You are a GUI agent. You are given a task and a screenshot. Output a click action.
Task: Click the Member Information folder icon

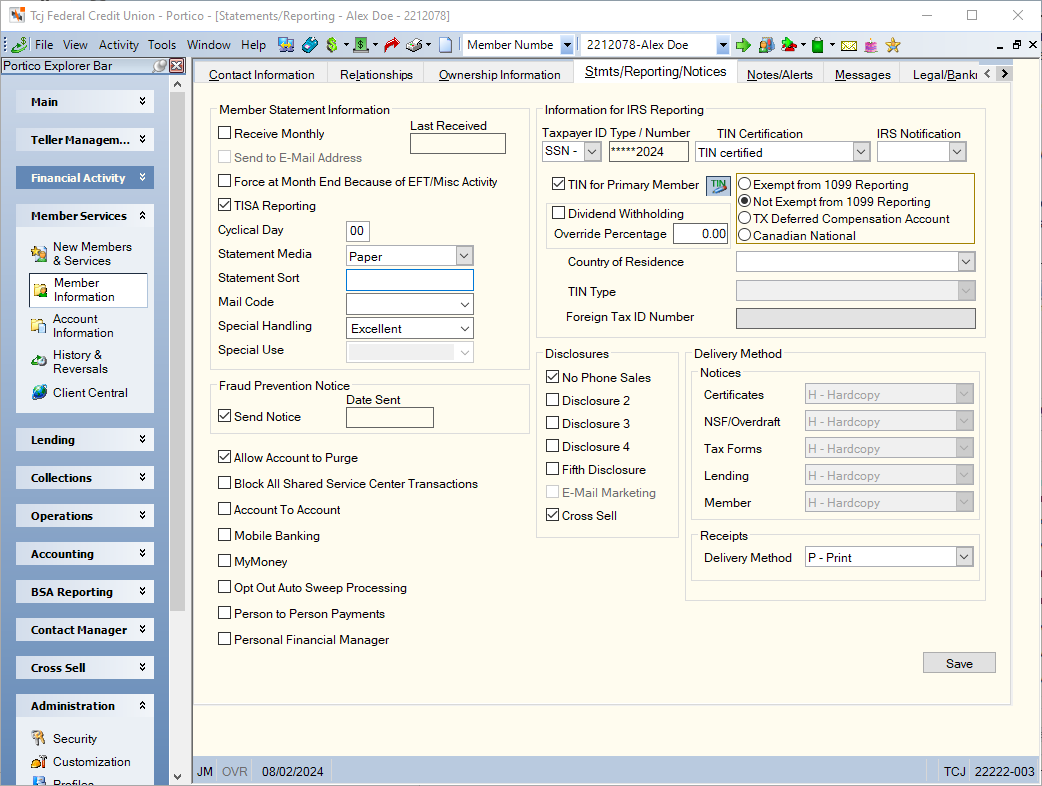(41, 290)
